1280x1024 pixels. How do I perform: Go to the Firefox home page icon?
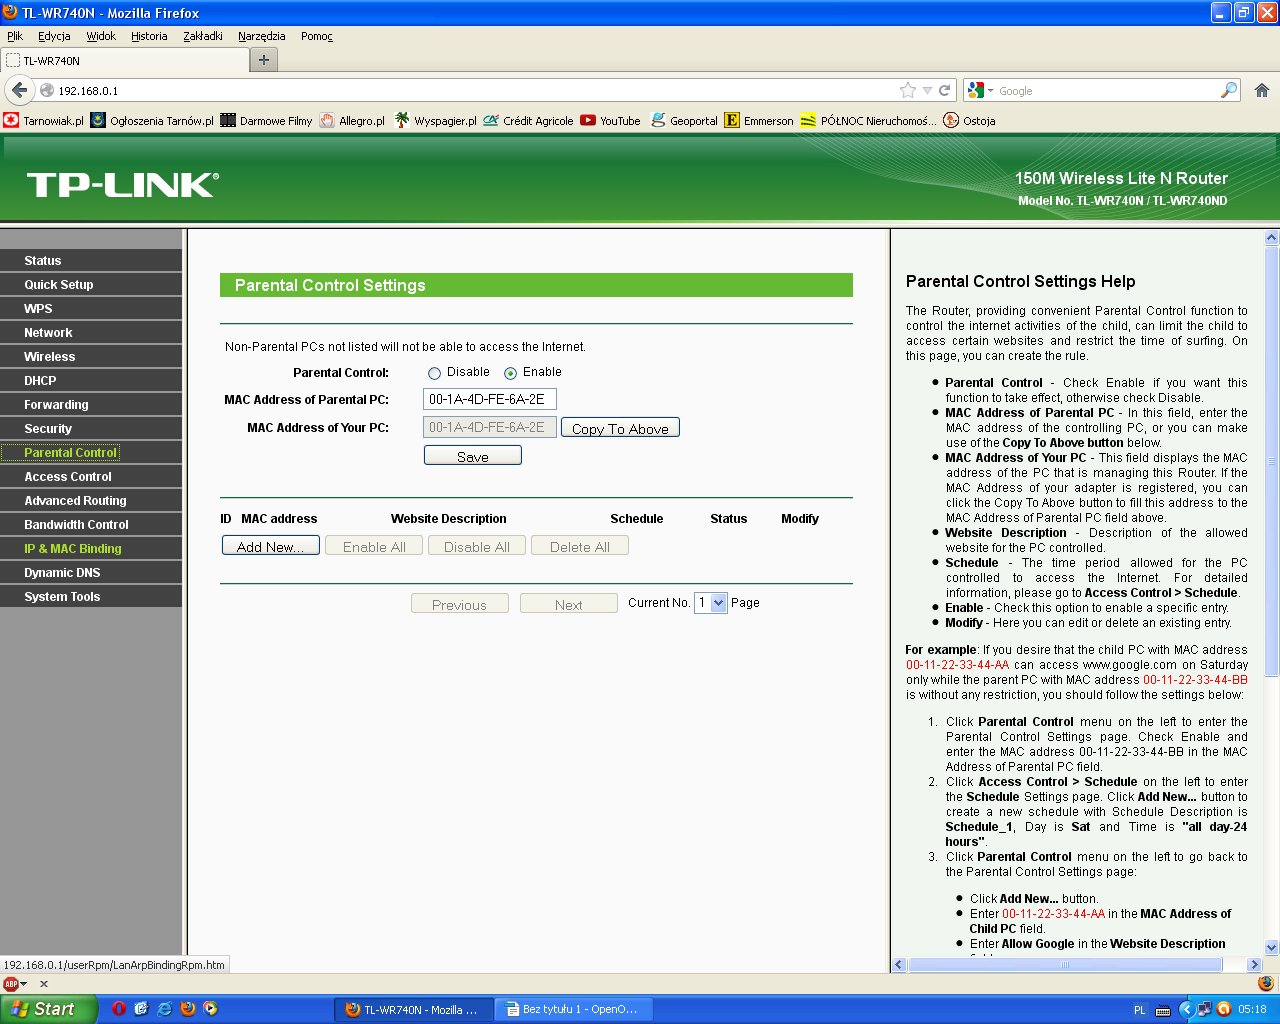(1262, 90)
